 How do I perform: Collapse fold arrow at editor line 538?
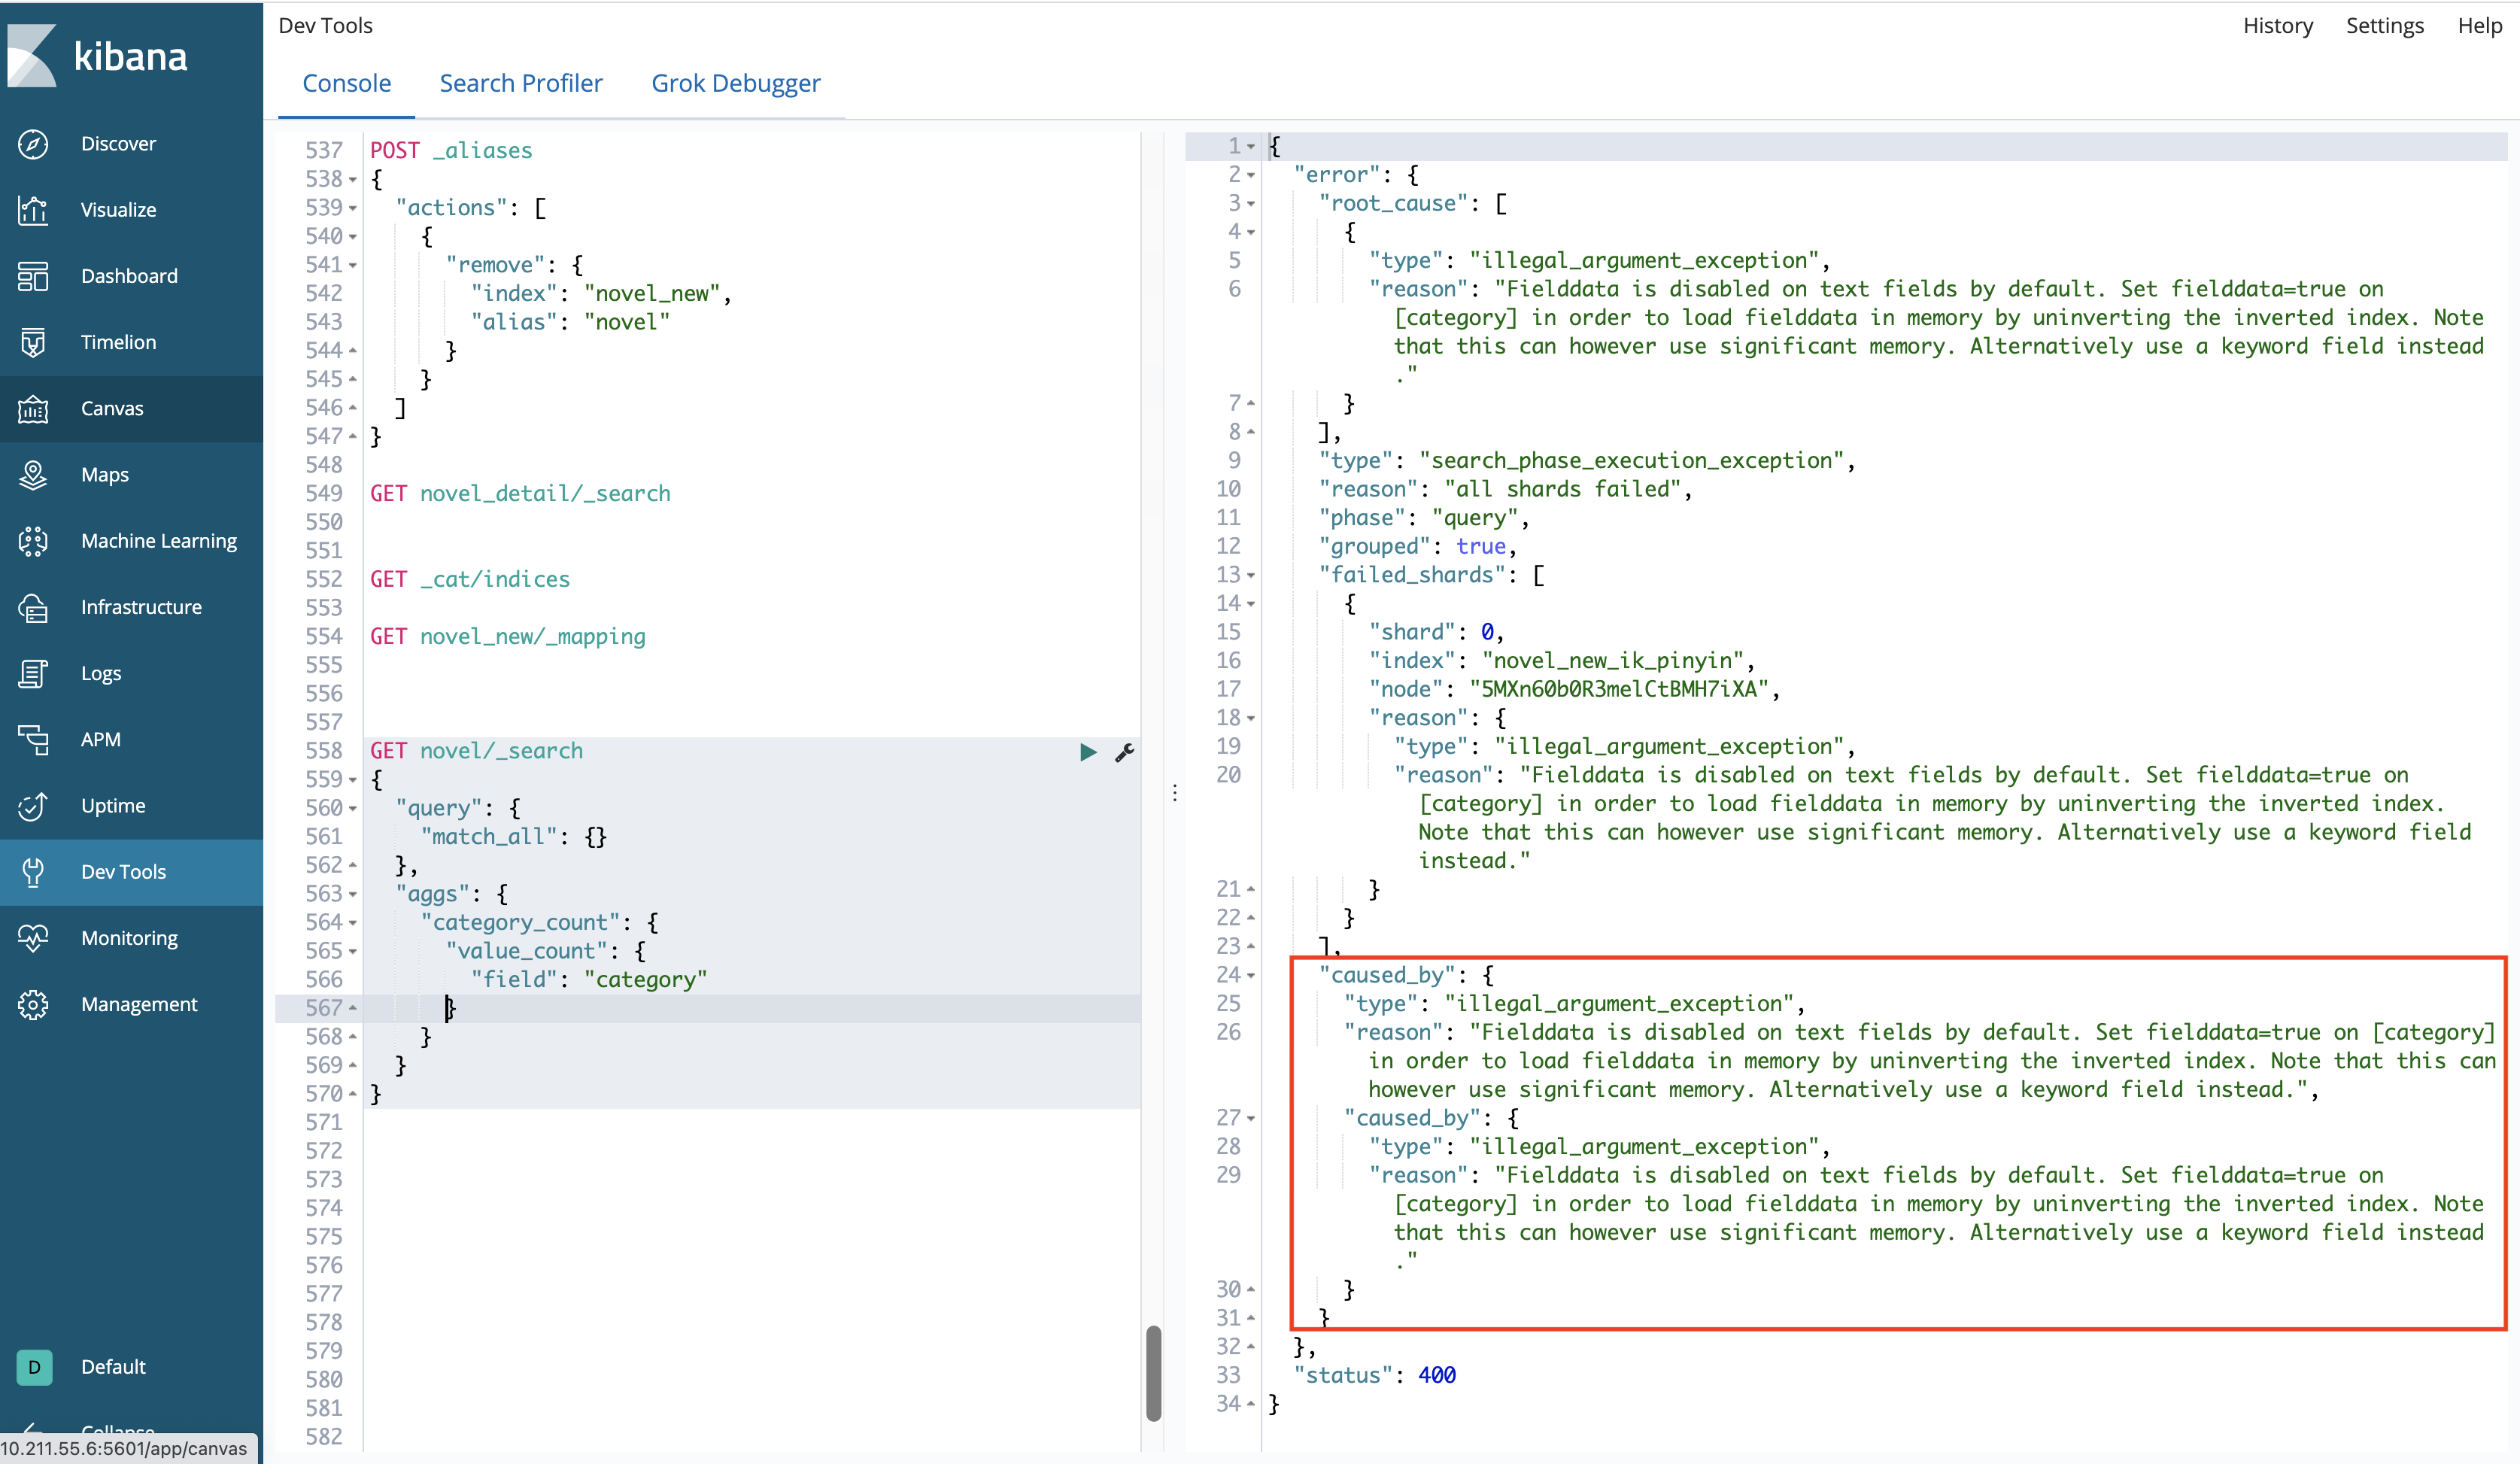(x=352, y=180)
